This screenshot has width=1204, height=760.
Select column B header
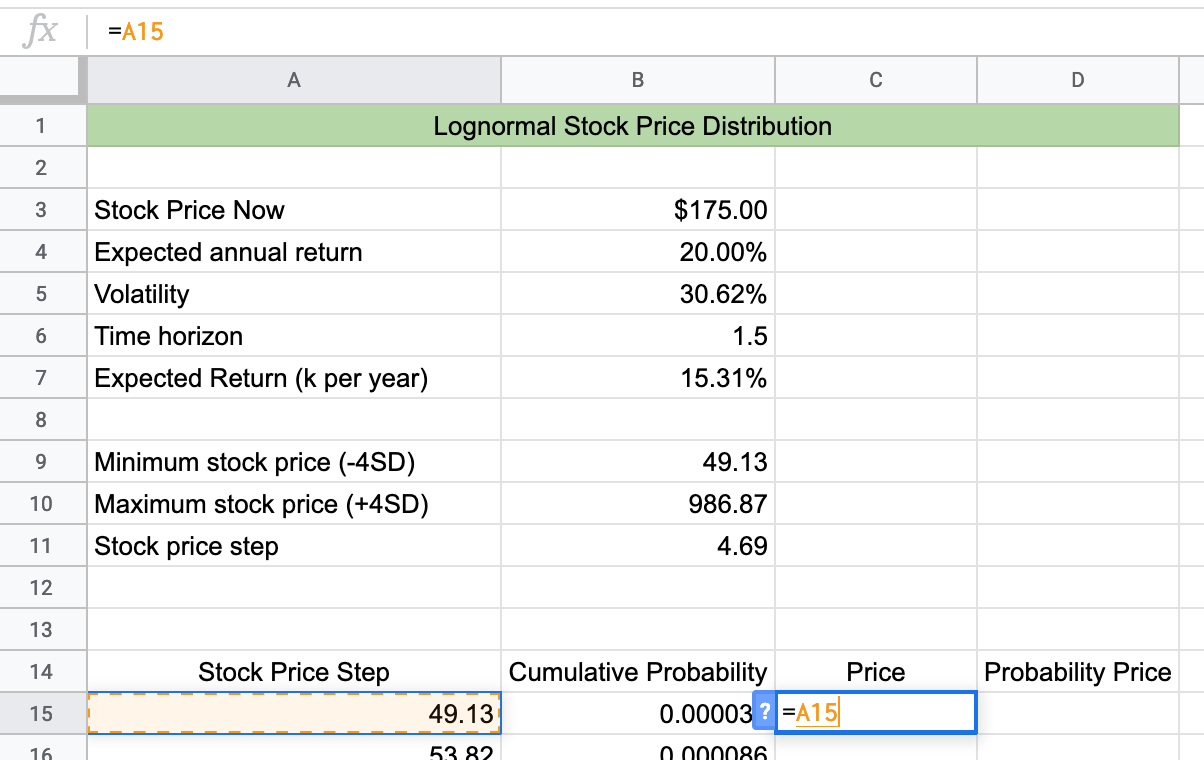(638, 80)
